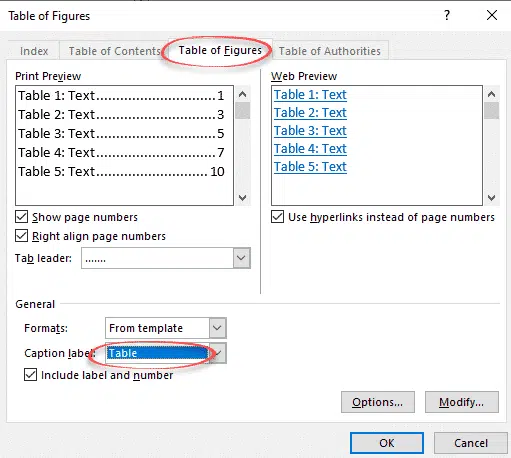Click the Help question mark icon
Viewport: 511px width, 458px height.
[x=447, y=15]
